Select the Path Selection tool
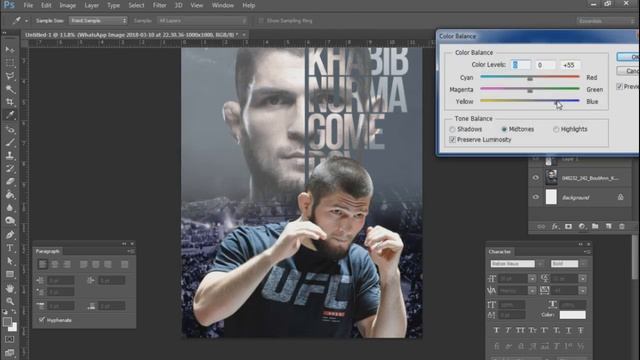Image resolution: width=640 pixels, height=360 pixels. [x=10, y=261]
